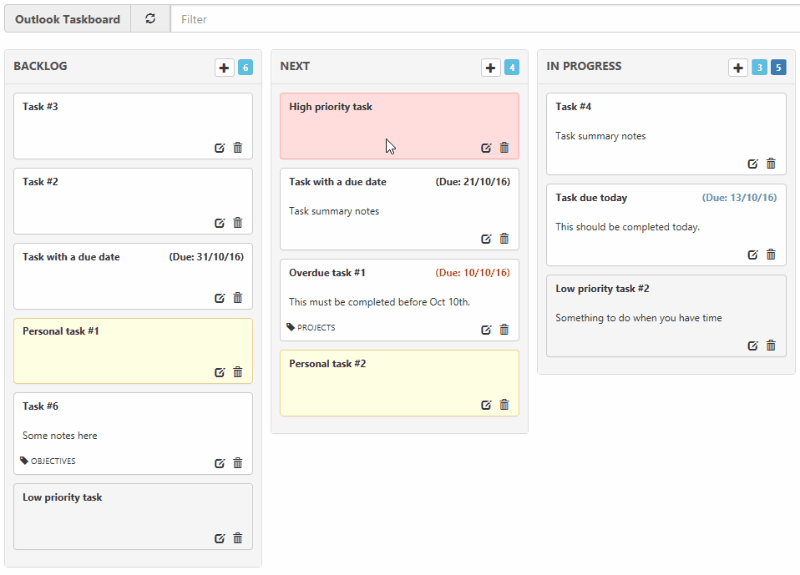Click the 'Due: 21/10/16' date
This screenshot has width=800, height=575.
[472, 182]
